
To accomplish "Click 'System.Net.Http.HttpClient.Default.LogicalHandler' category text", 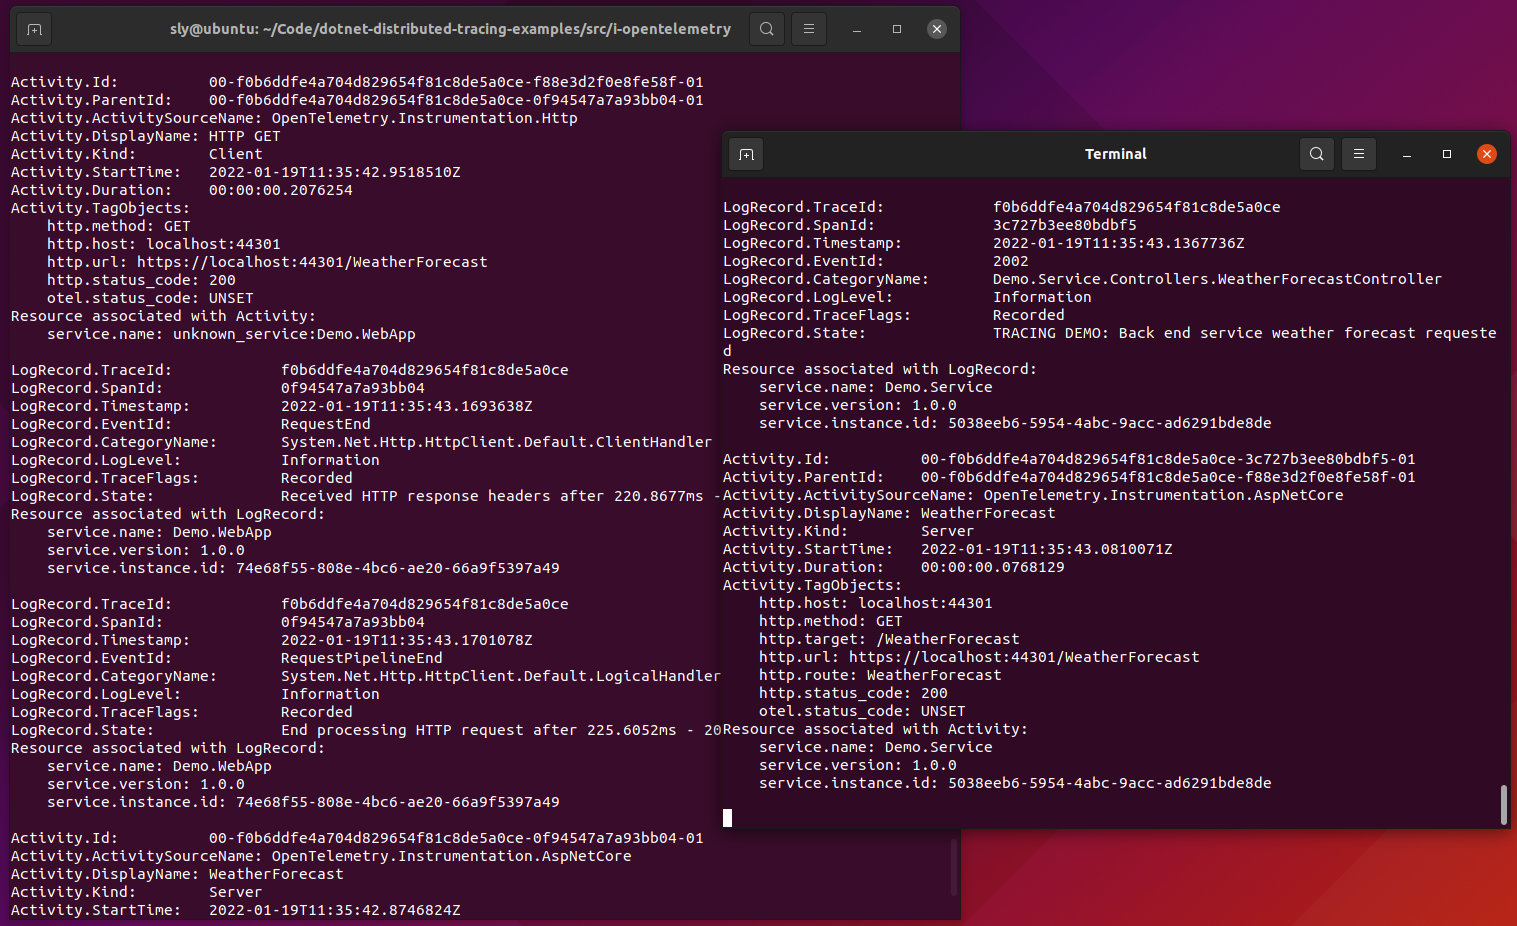I will [501, 676].
